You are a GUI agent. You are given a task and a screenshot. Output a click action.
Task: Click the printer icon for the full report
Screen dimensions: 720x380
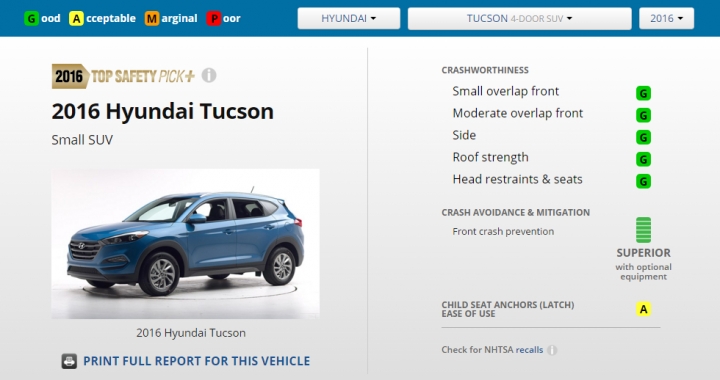69,361
